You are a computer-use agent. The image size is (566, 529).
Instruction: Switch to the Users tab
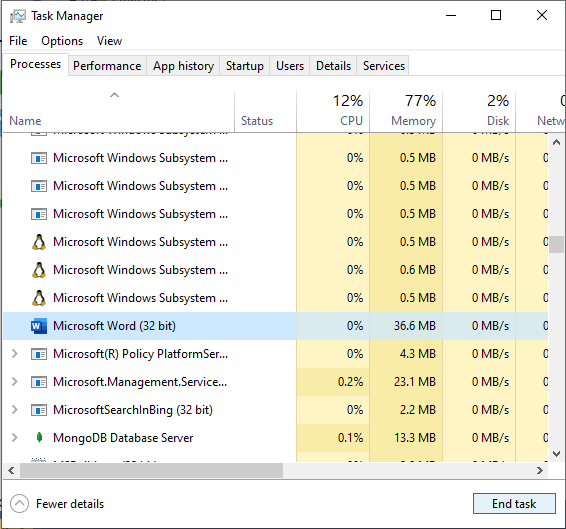click(x=290, y=66)
